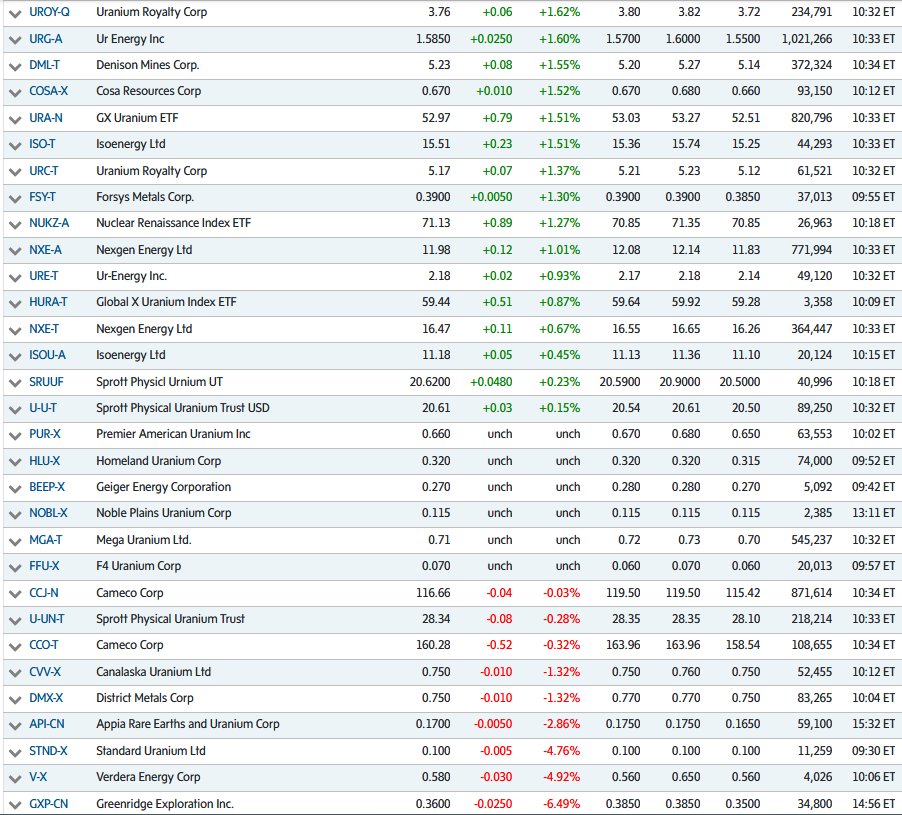Expand the SRUUF row chevron
902x815 pixels.
tap(15, 382)
